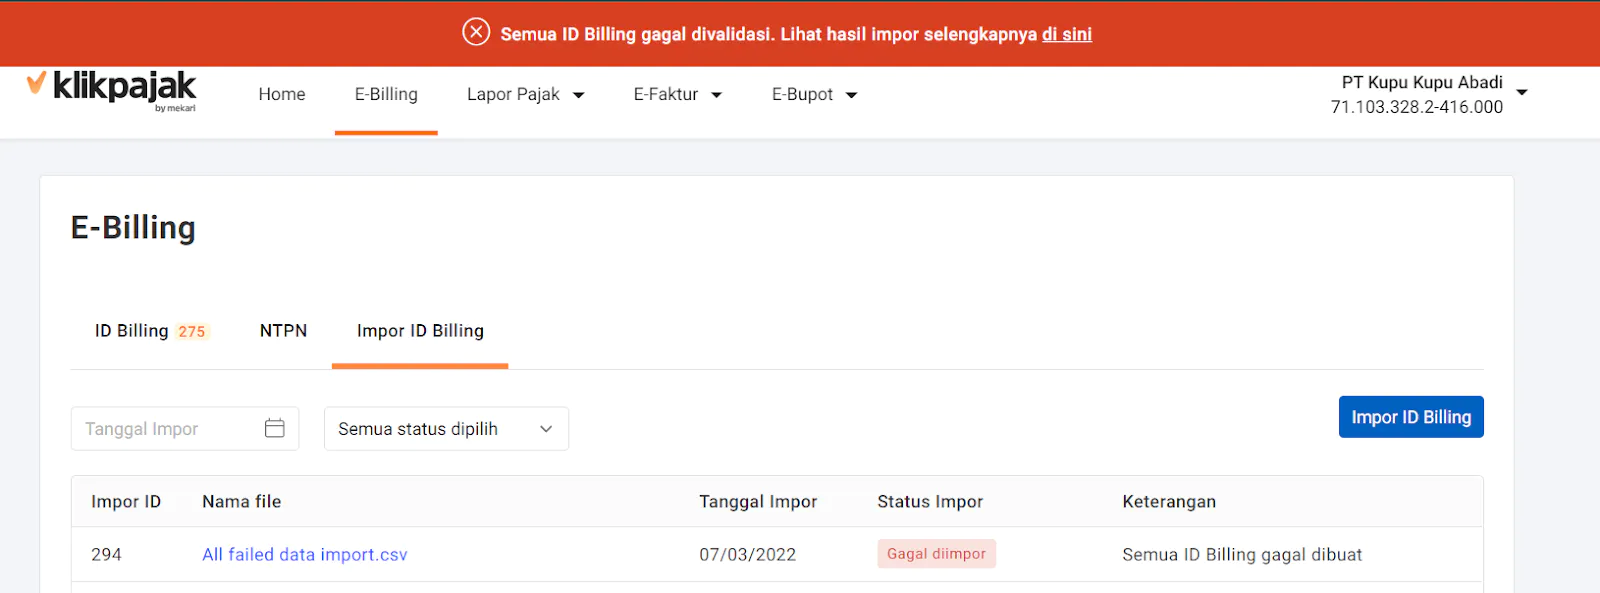This screenshot has width=1600, height=593.
Task: Open the 'di sini' link in banner
Action: [1067, 34]
